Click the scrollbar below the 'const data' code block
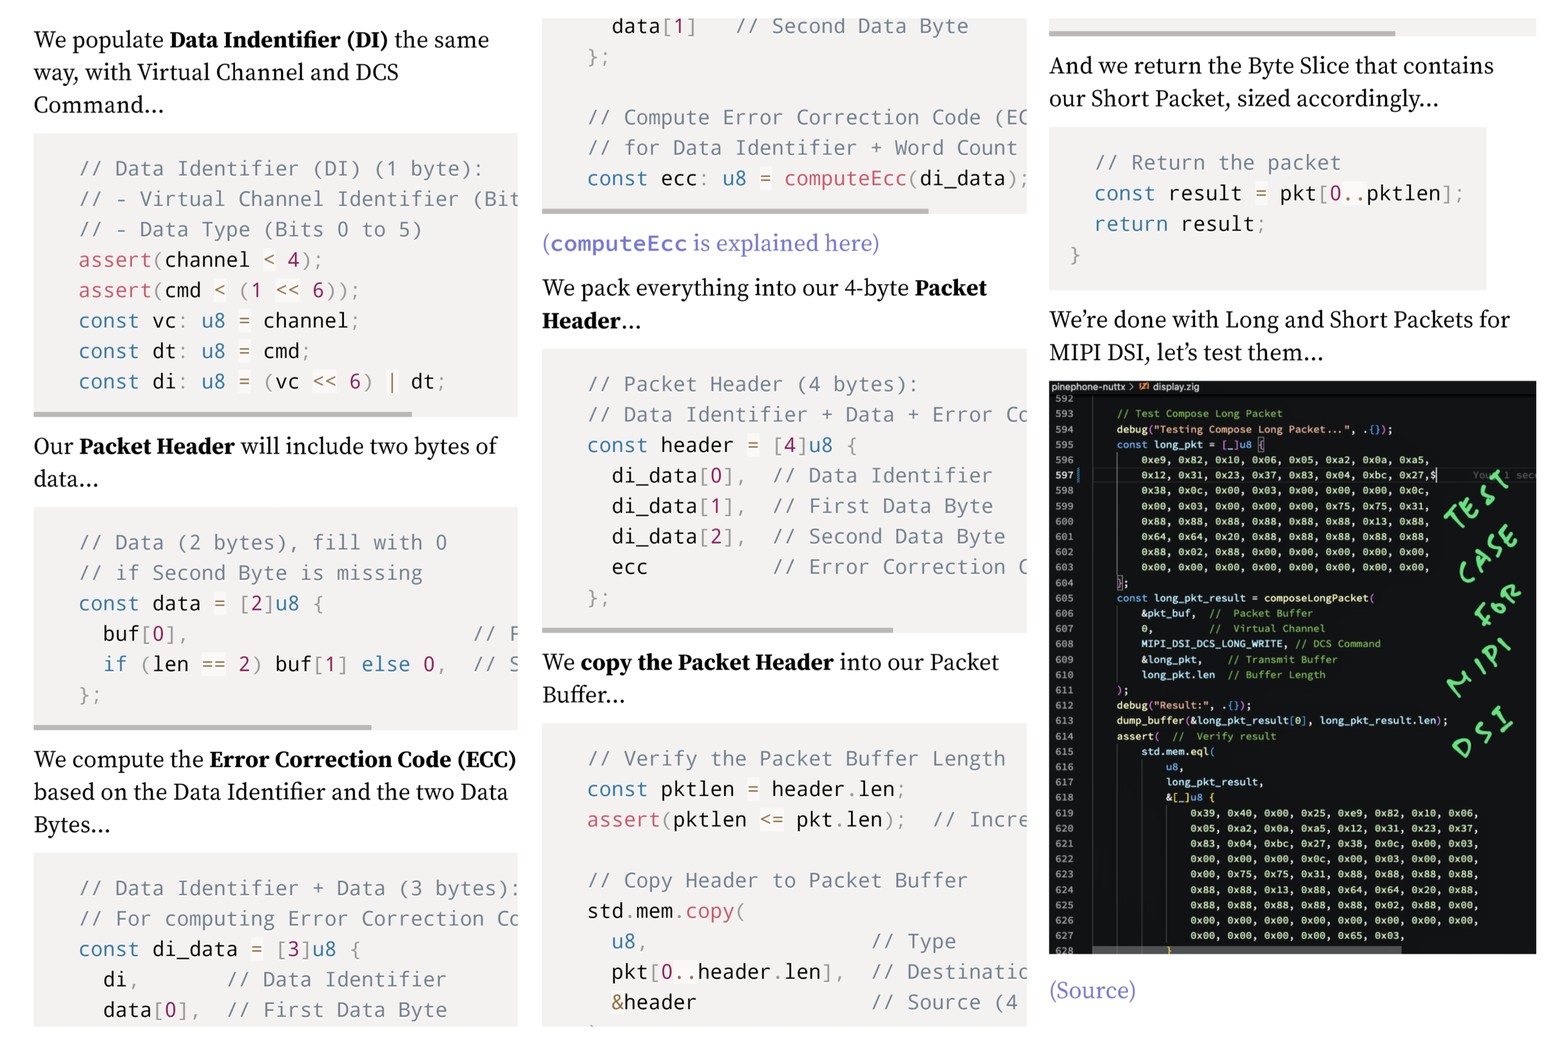Viewport: 1568px width, 1045px height. click(x=203, y=727)
